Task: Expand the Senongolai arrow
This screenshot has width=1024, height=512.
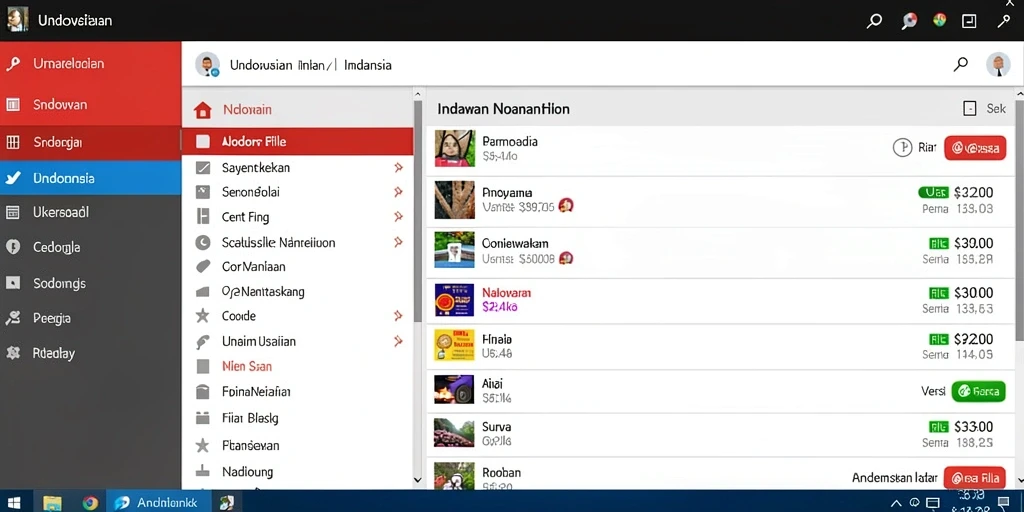Action: 398,192
